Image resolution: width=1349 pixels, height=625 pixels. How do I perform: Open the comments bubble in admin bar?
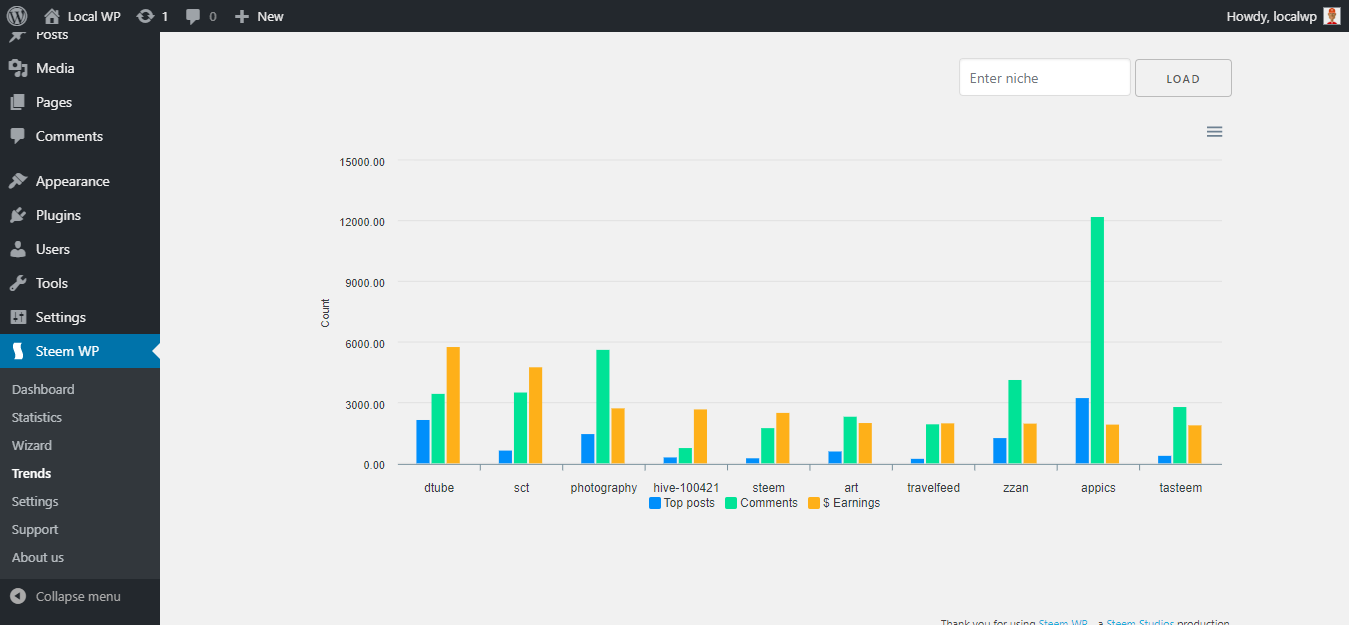click(x=201, y=16)
